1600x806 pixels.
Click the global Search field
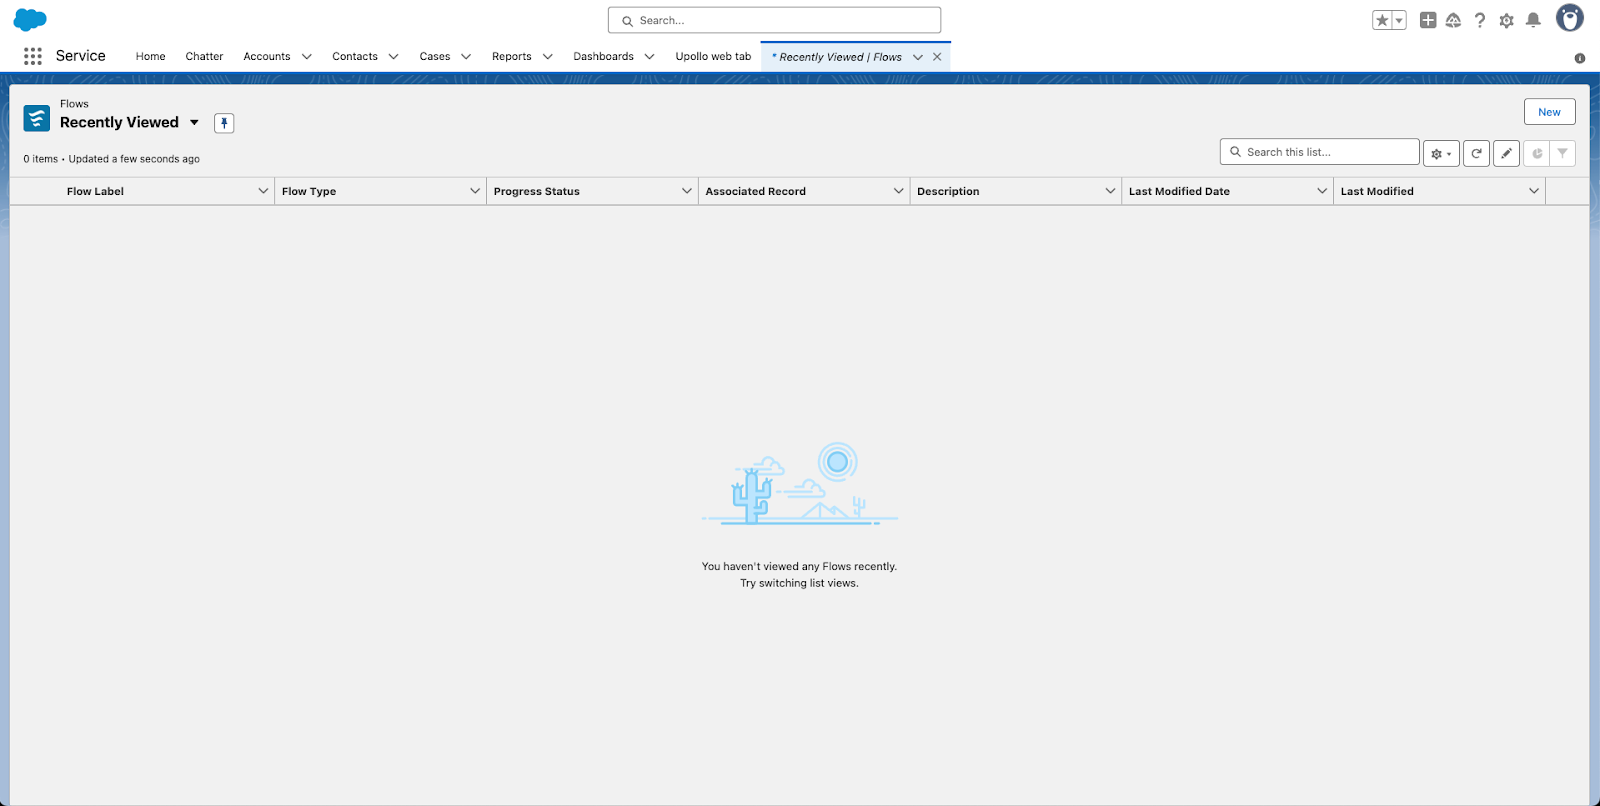(x=774, y=20)
